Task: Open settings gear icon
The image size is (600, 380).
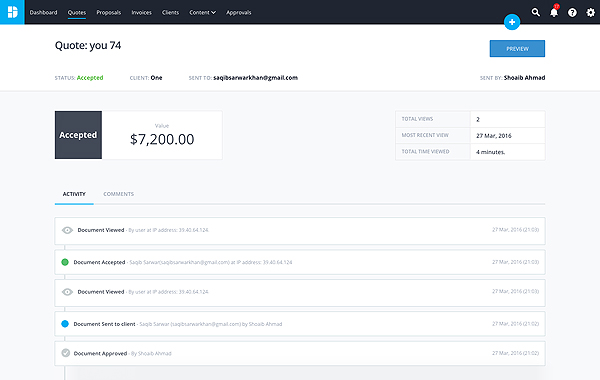Action: pyautogui.click(x=590, y=13)
